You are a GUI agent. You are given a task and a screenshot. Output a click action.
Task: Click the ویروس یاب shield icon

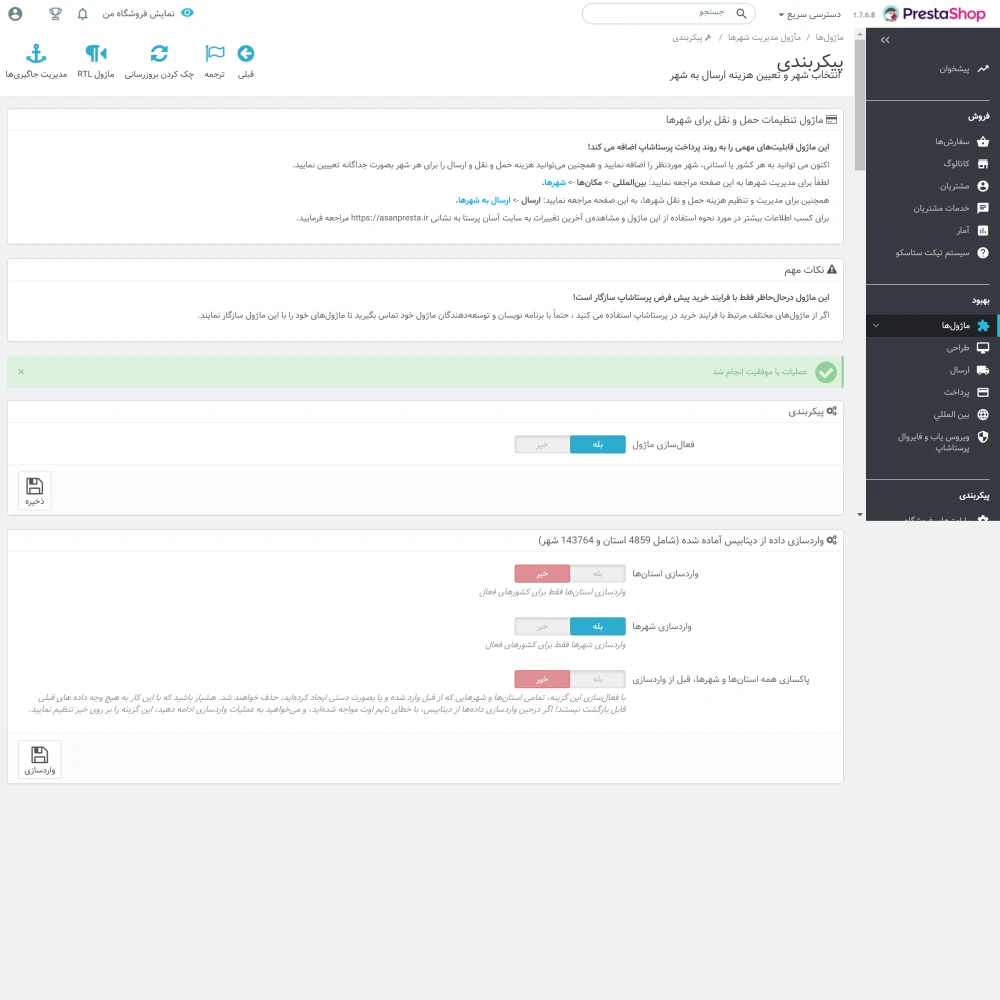[983, 437]
